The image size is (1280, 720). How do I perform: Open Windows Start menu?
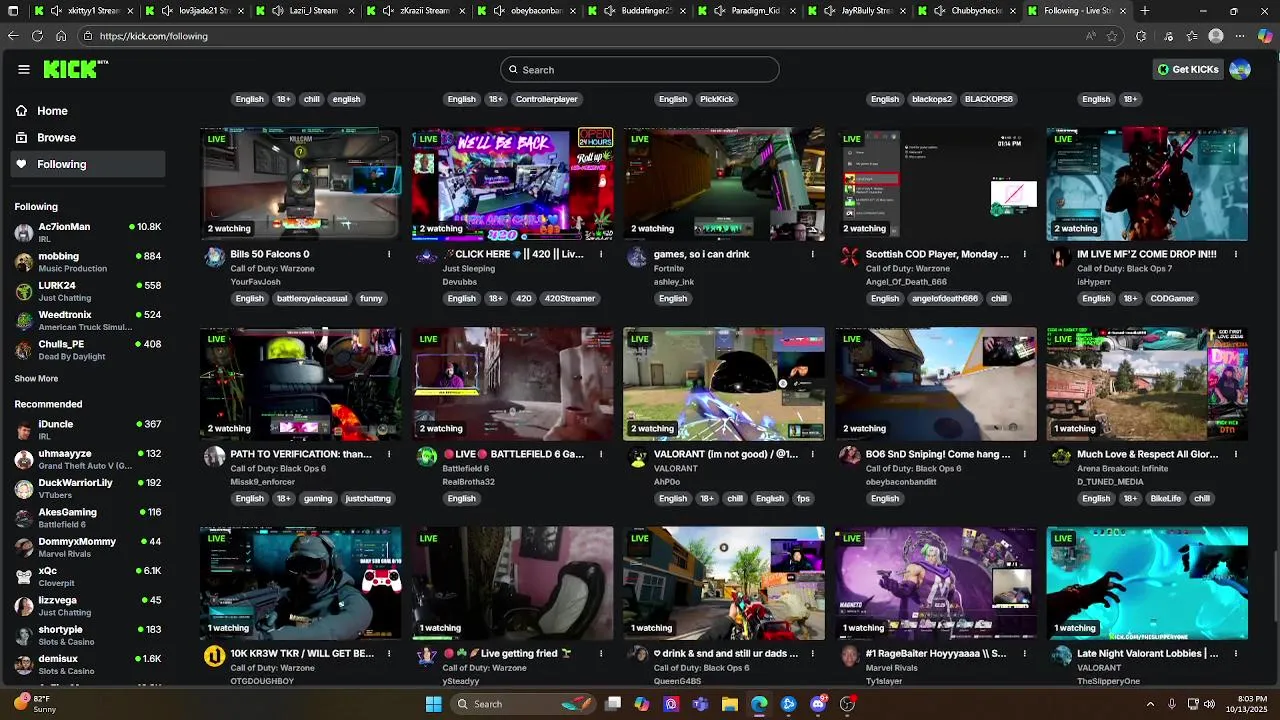tap(434, 704)
